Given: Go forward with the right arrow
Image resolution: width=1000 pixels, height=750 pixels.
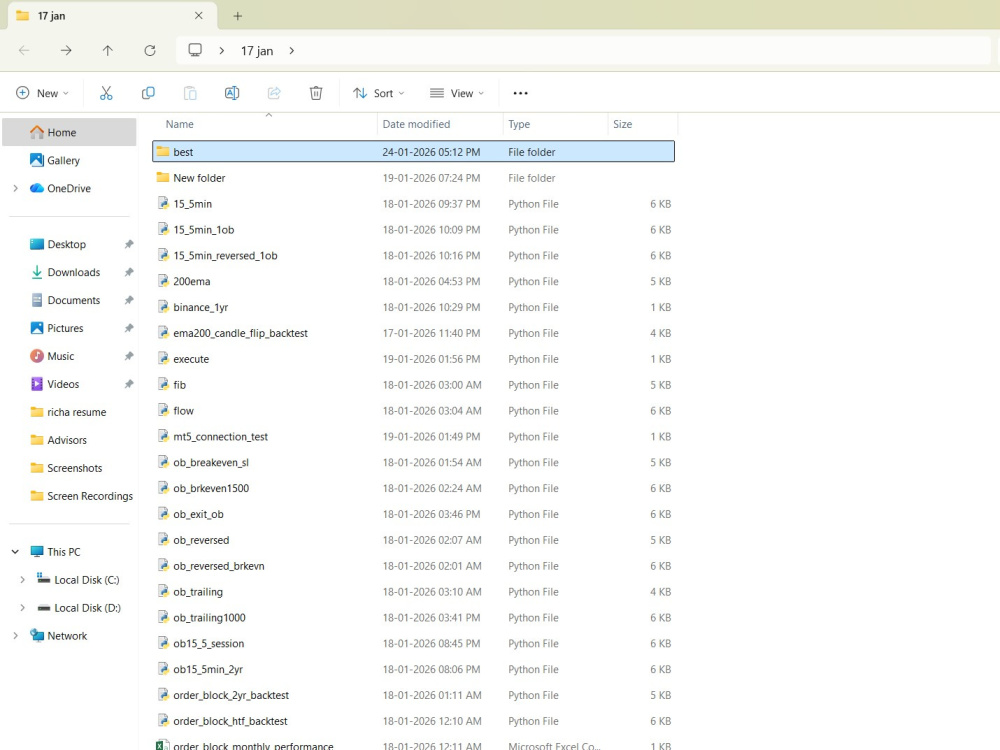Looking at the screenshot, I should click(x=66, y=50).
